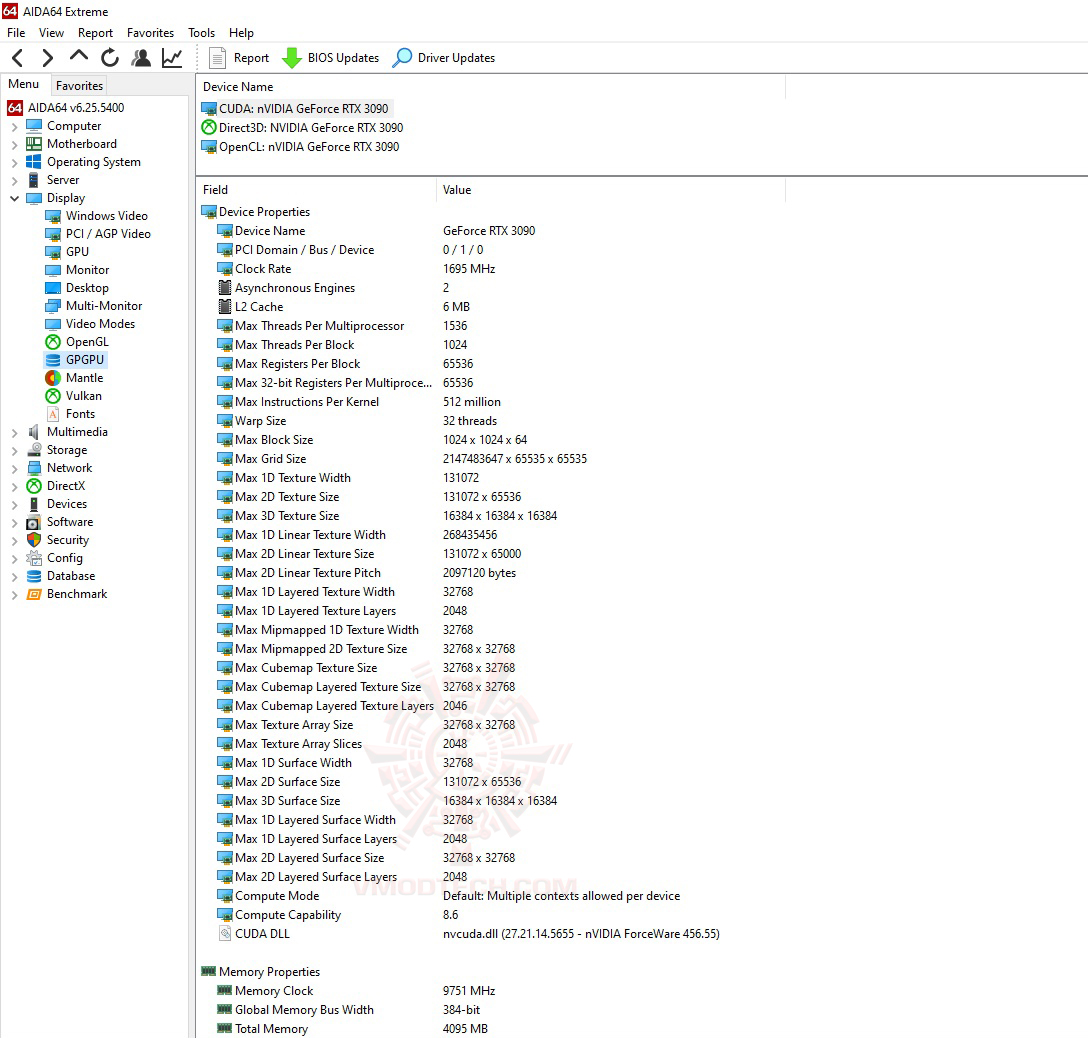
Task: Click the Security shield icon
Action: click(x=33, y=540)
